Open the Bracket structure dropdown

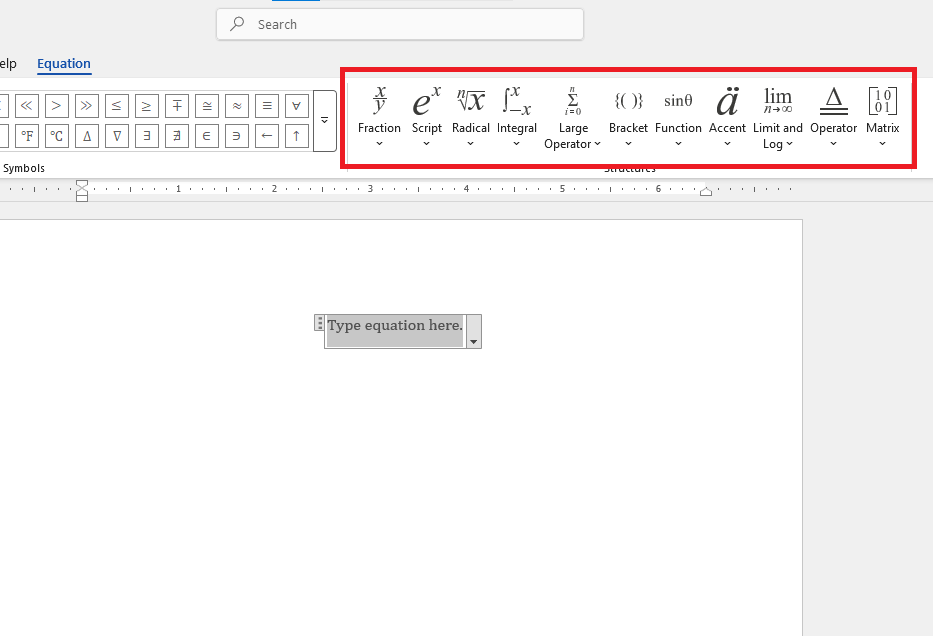pos(628,117)
